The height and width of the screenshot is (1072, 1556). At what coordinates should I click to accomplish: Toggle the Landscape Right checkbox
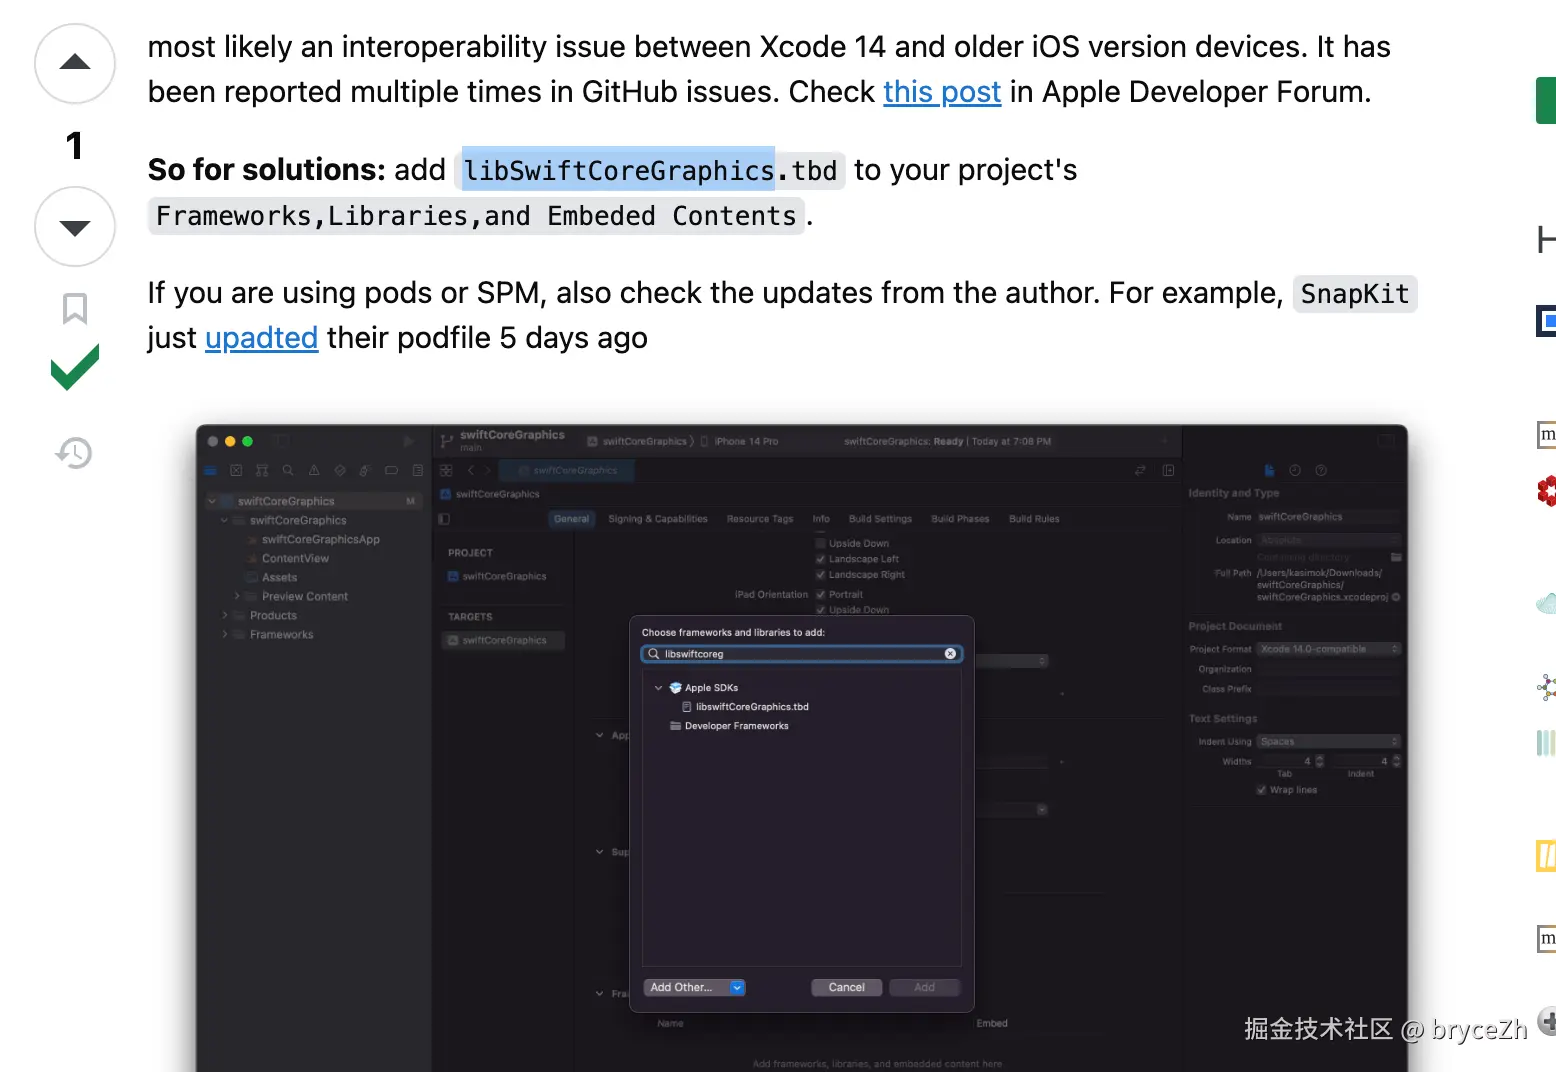821,575
